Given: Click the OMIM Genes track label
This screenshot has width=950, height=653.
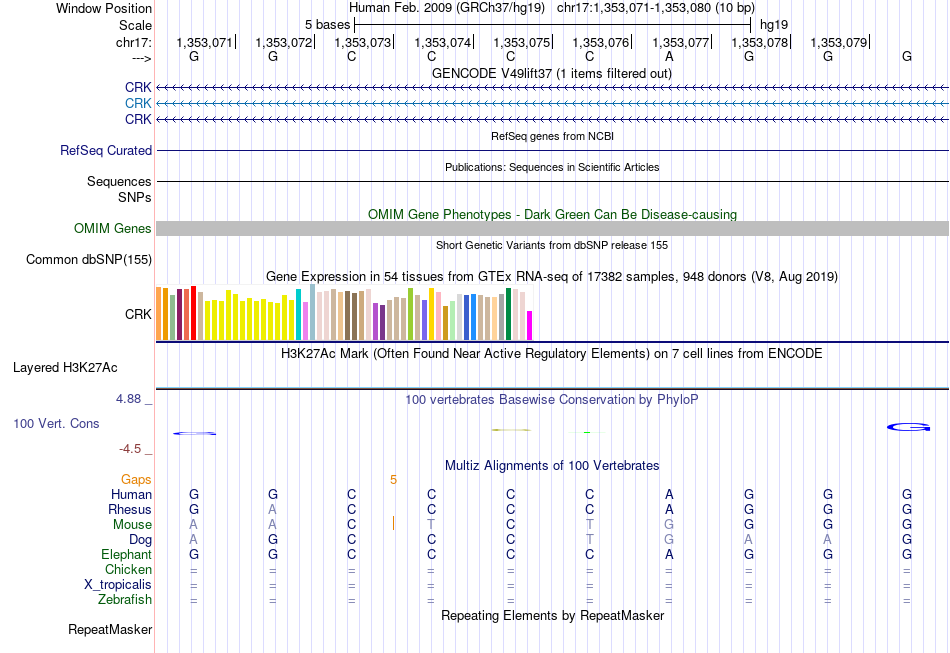Looking at the screenshot, I should click(113, 228).
